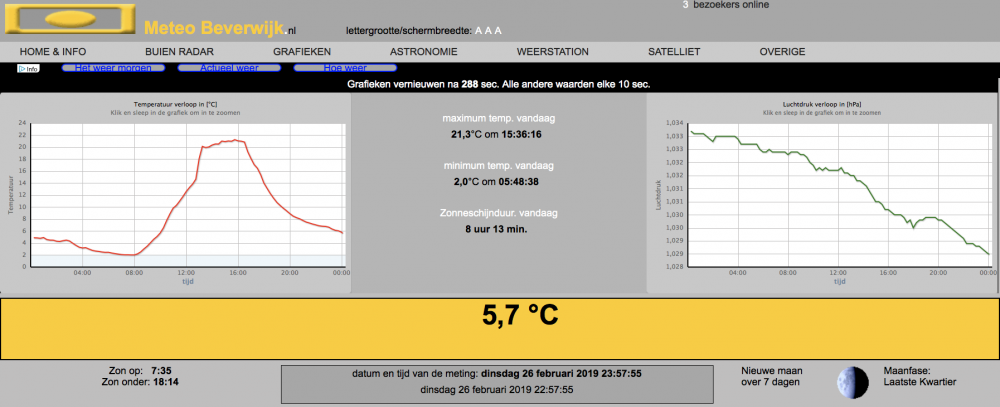Open the GRAFIEKEN menu
The image size is (1000, 407).
tap(302, 52)
